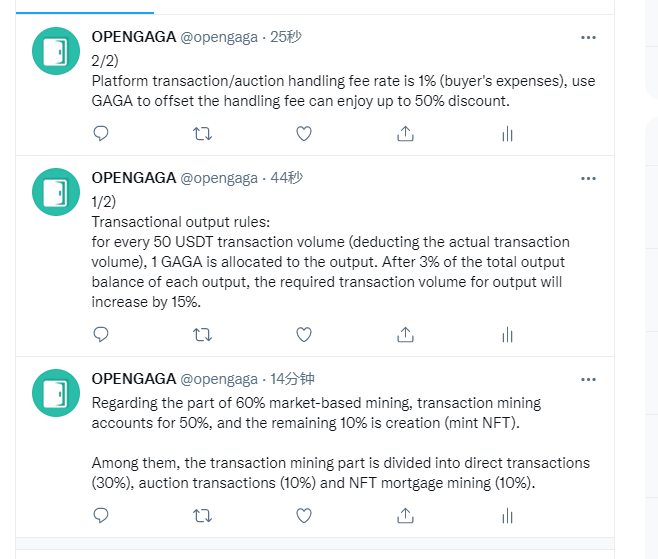This screenshot has width=658, height=559.
Task: Open @opengaga handle on the 44秒 tweet
Action: click(219, 178)
